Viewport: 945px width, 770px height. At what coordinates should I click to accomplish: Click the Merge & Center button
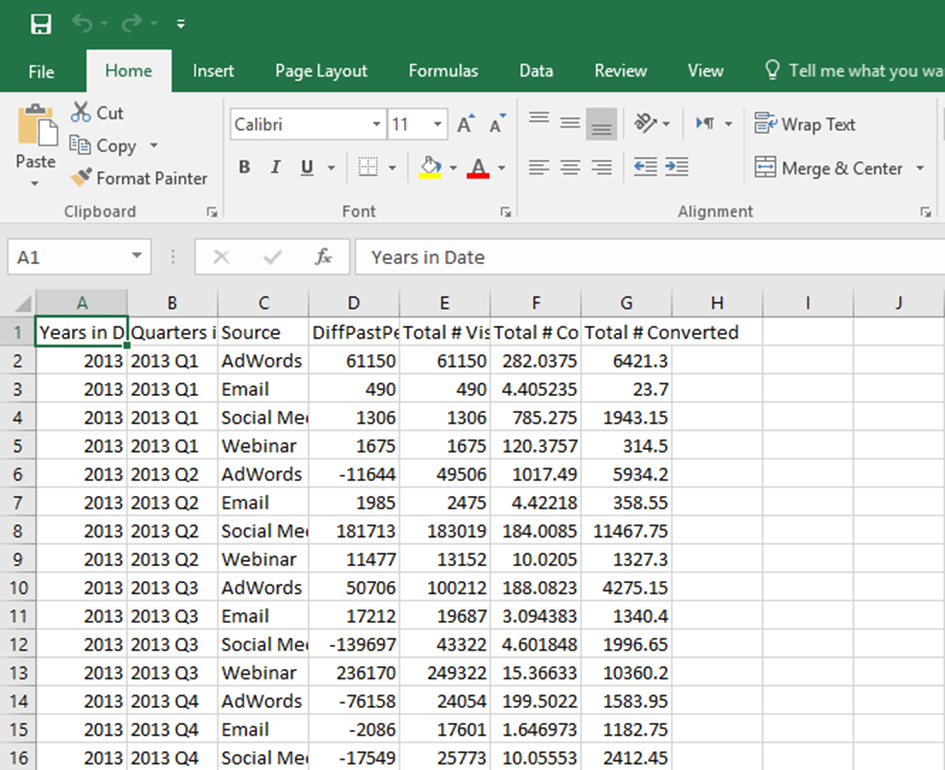(x=829, y=168)
